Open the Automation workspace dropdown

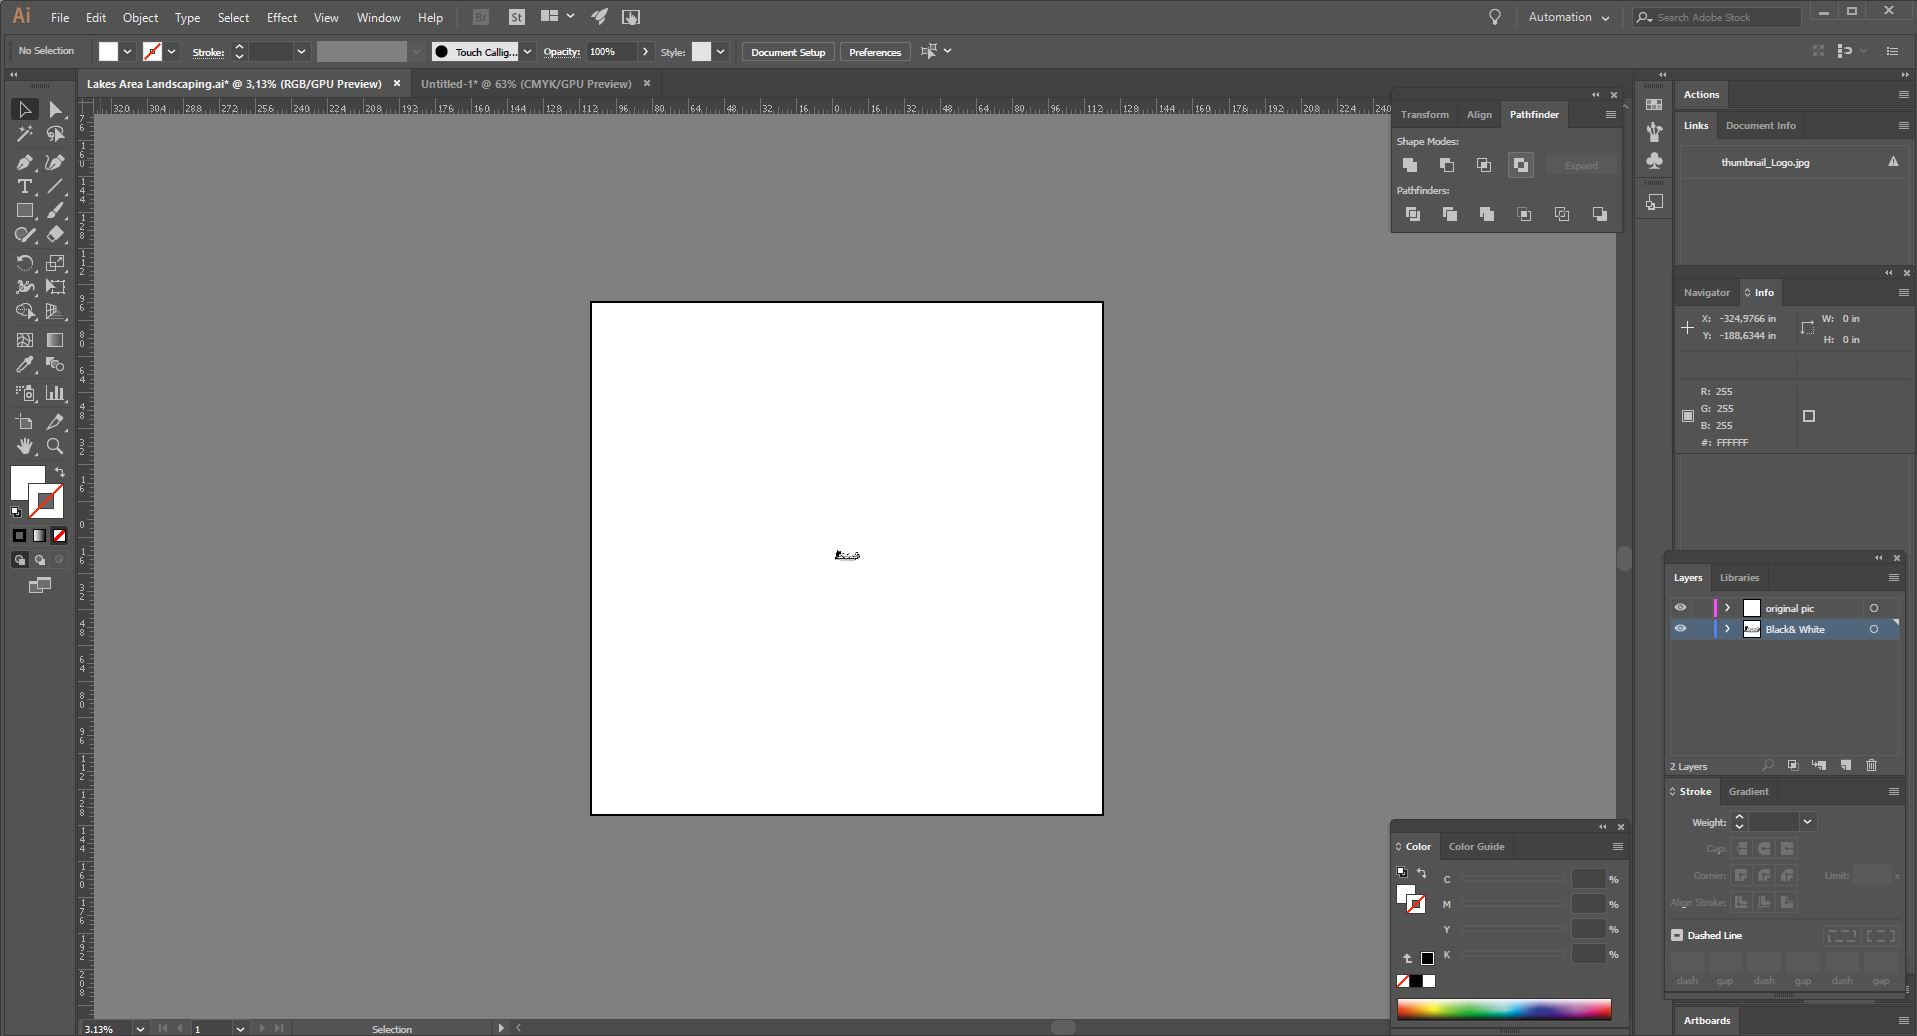(1568, 17)
